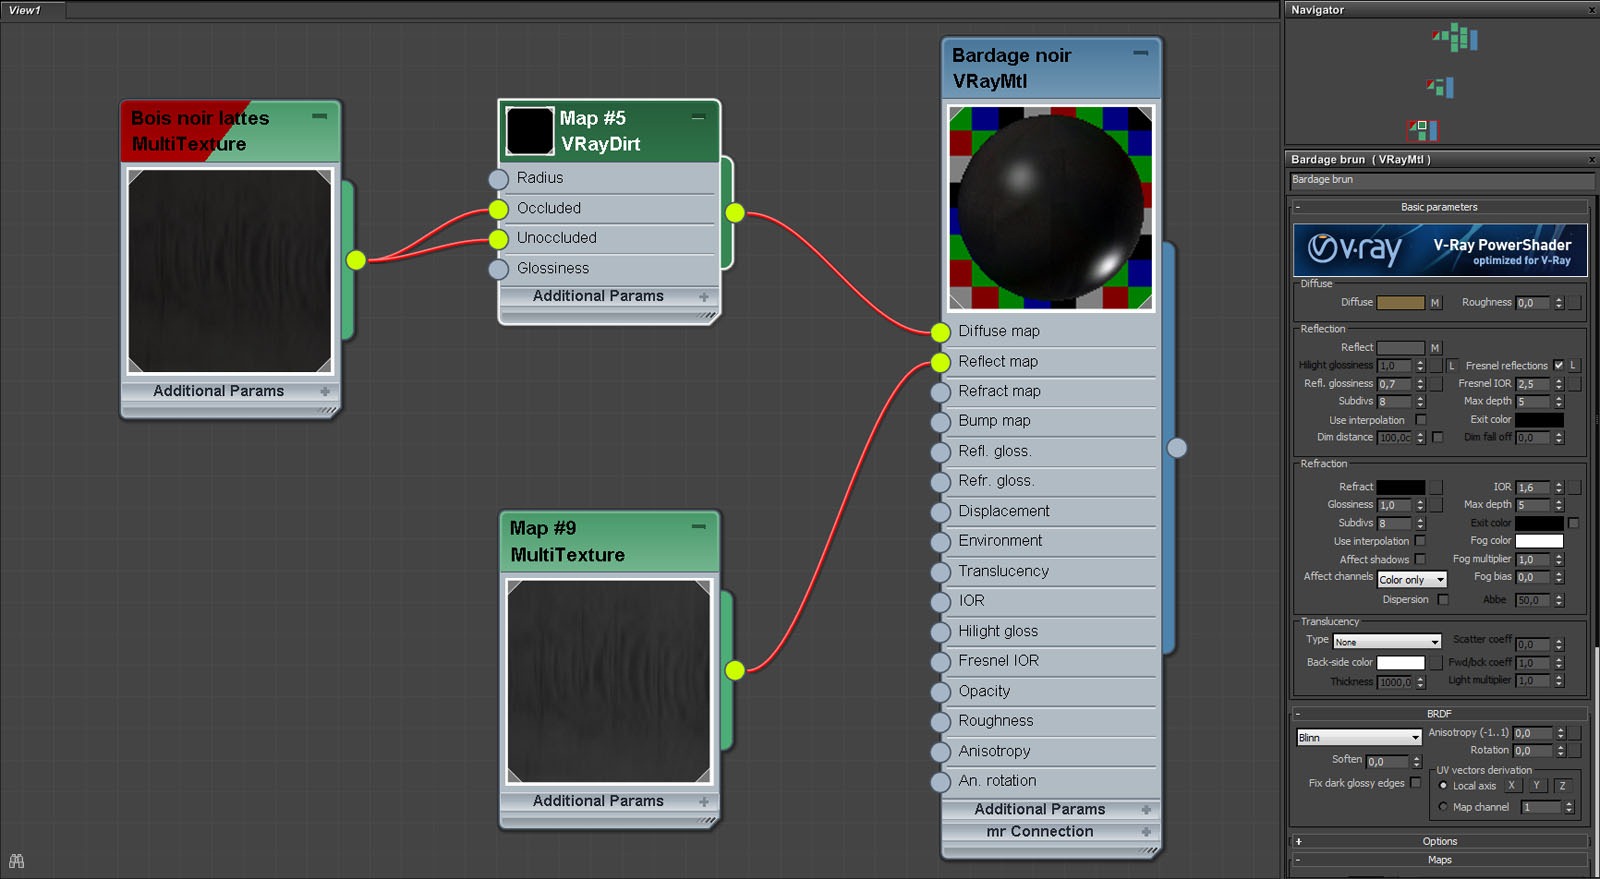Screen dimensions: 1600x879
Task: Enable Fix dark glossy edges
Action: [x=1415, y=783]
